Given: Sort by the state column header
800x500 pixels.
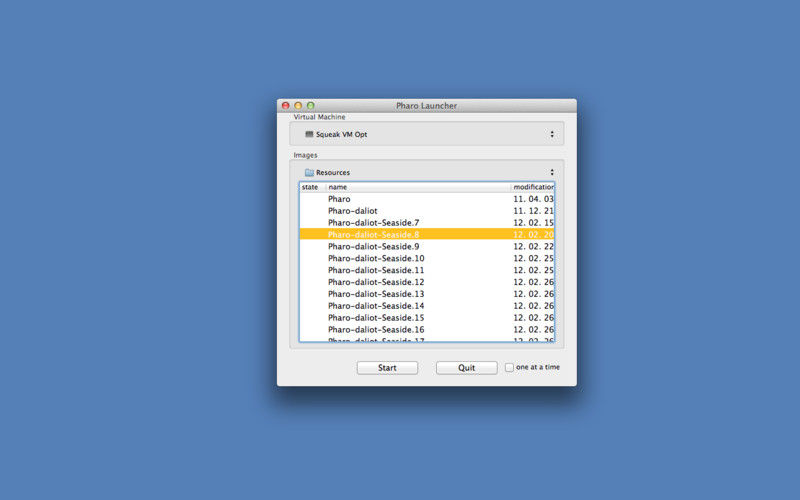Looking at the screenshot, I should pyautogui.click(x=310, y=187).
